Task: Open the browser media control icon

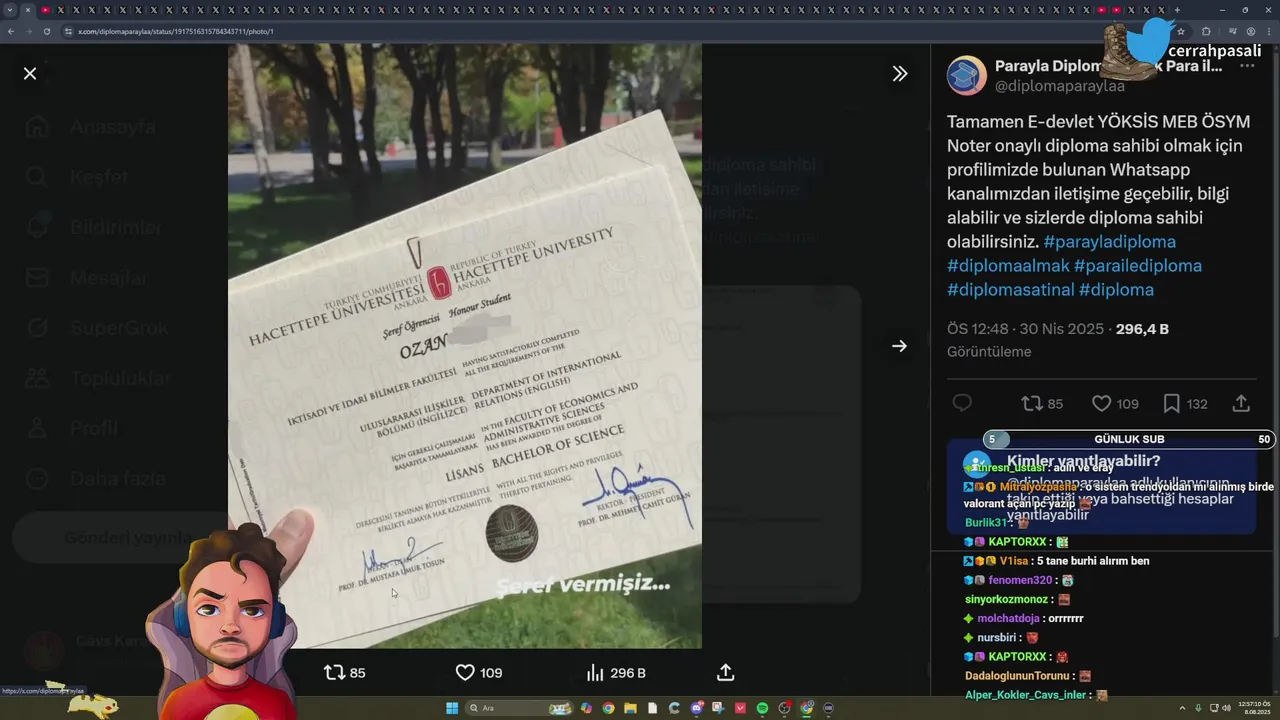Action: pyautogui.click(x=1232, y=31)
